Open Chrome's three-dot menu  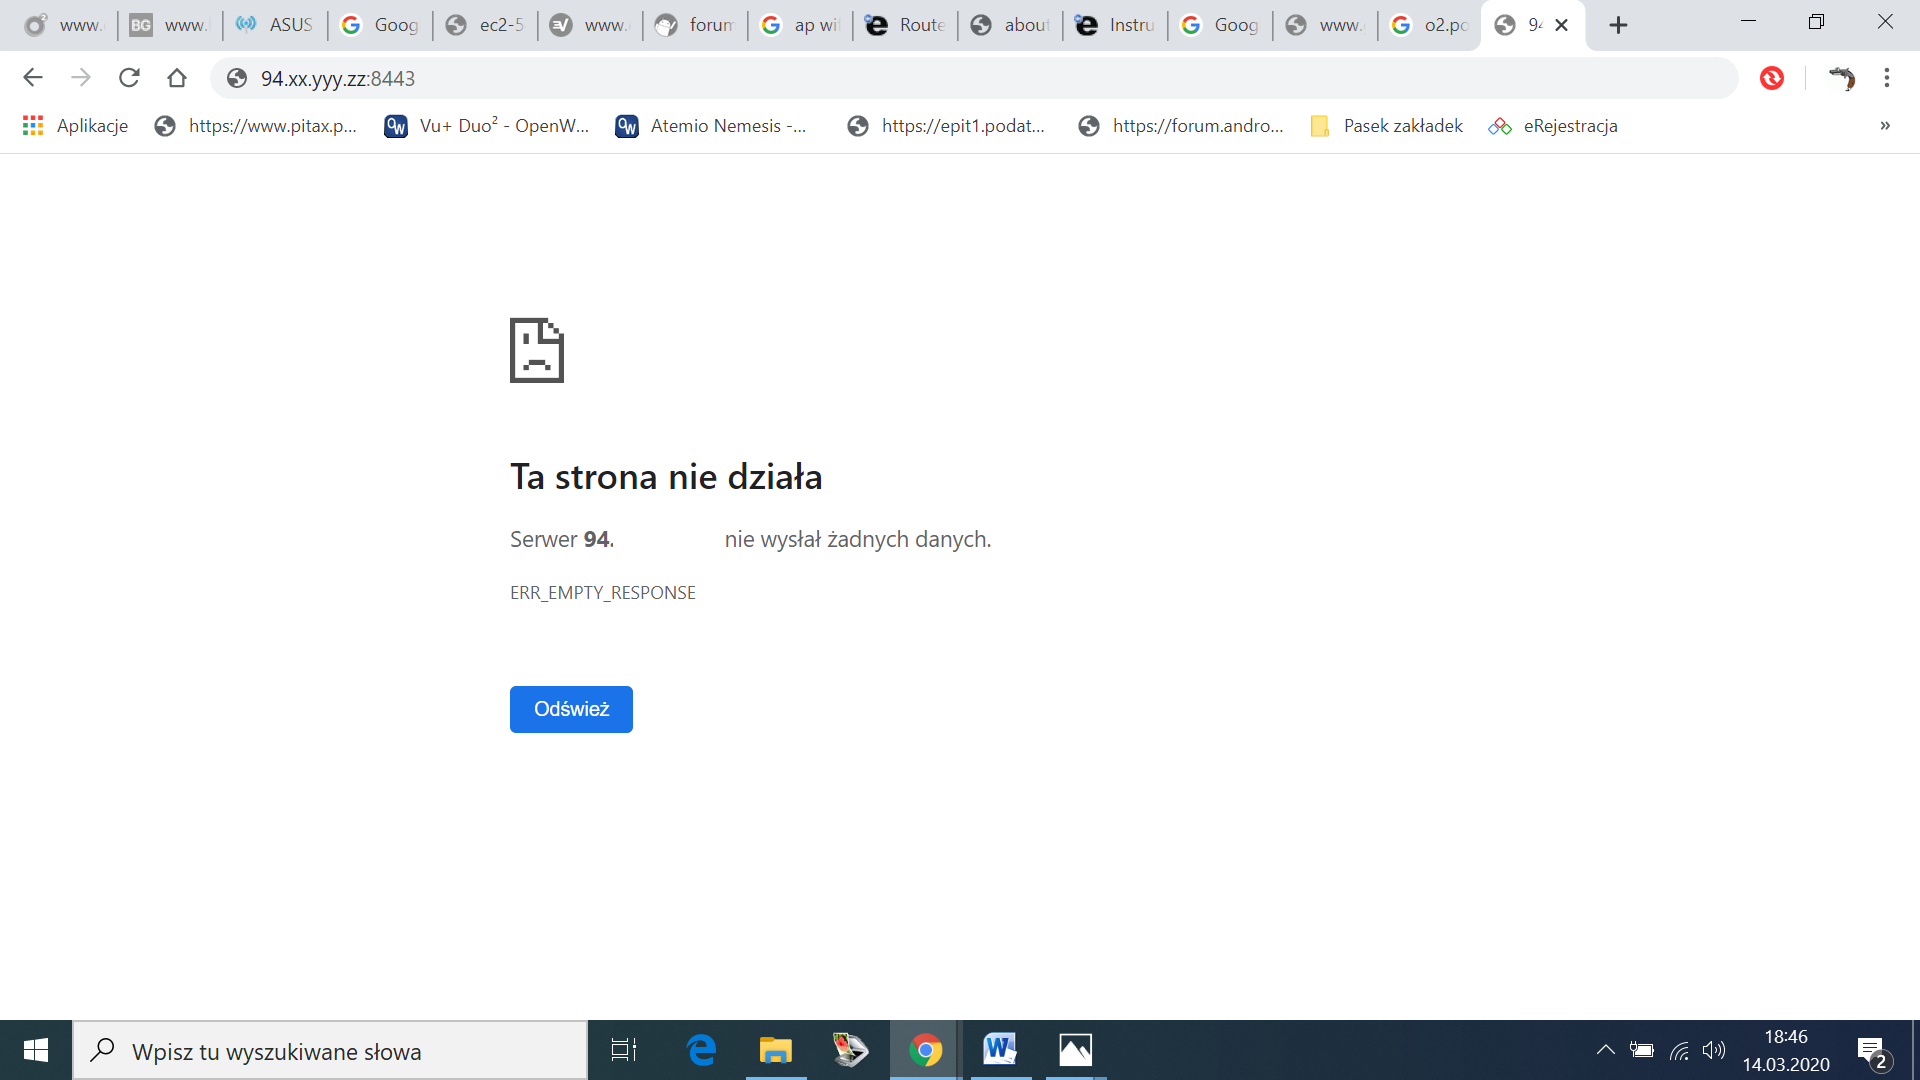[1887, 78]
